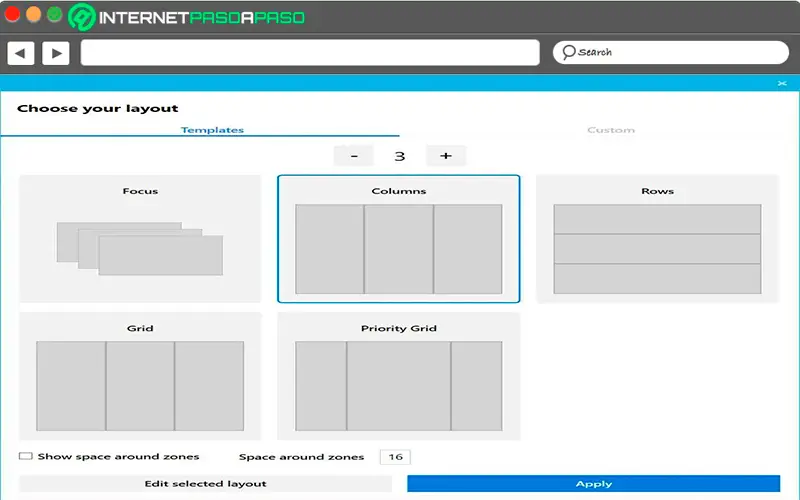Click the Space around zones value field
Screen dimensions: 800x500
395,457
